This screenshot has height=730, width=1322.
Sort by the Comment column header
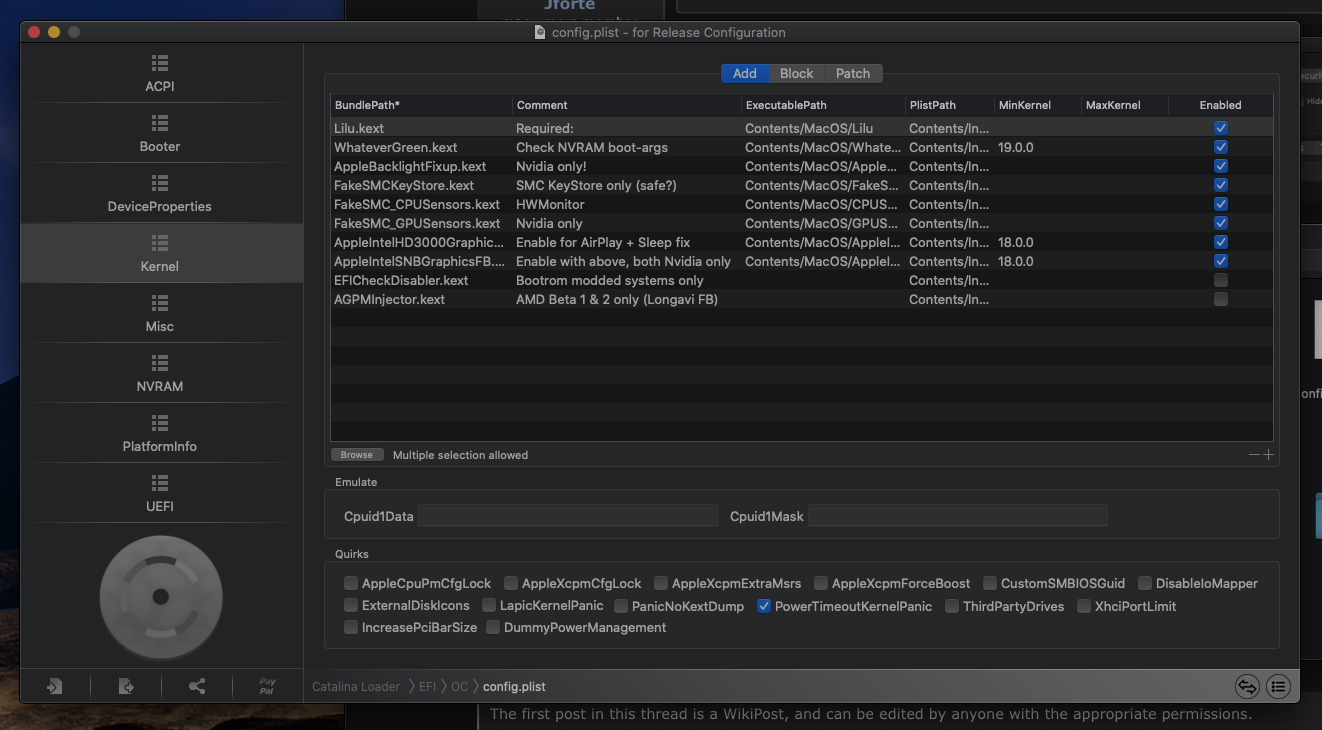[x=626, y=105]
